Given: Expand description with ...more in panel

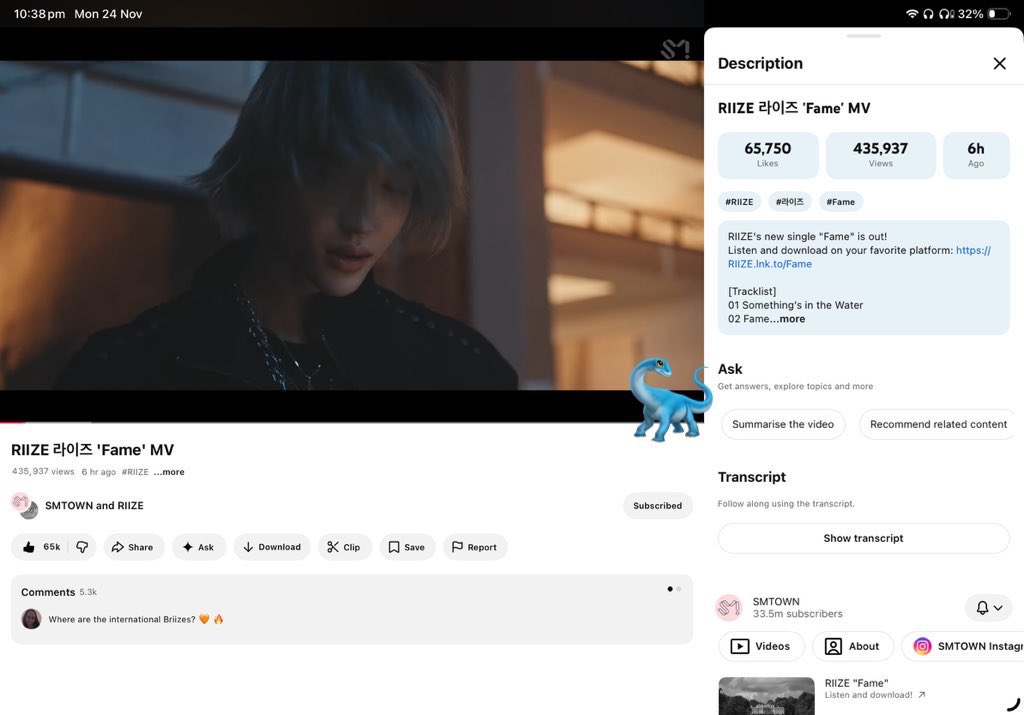Looking at the screenshot, I should 788,319.
